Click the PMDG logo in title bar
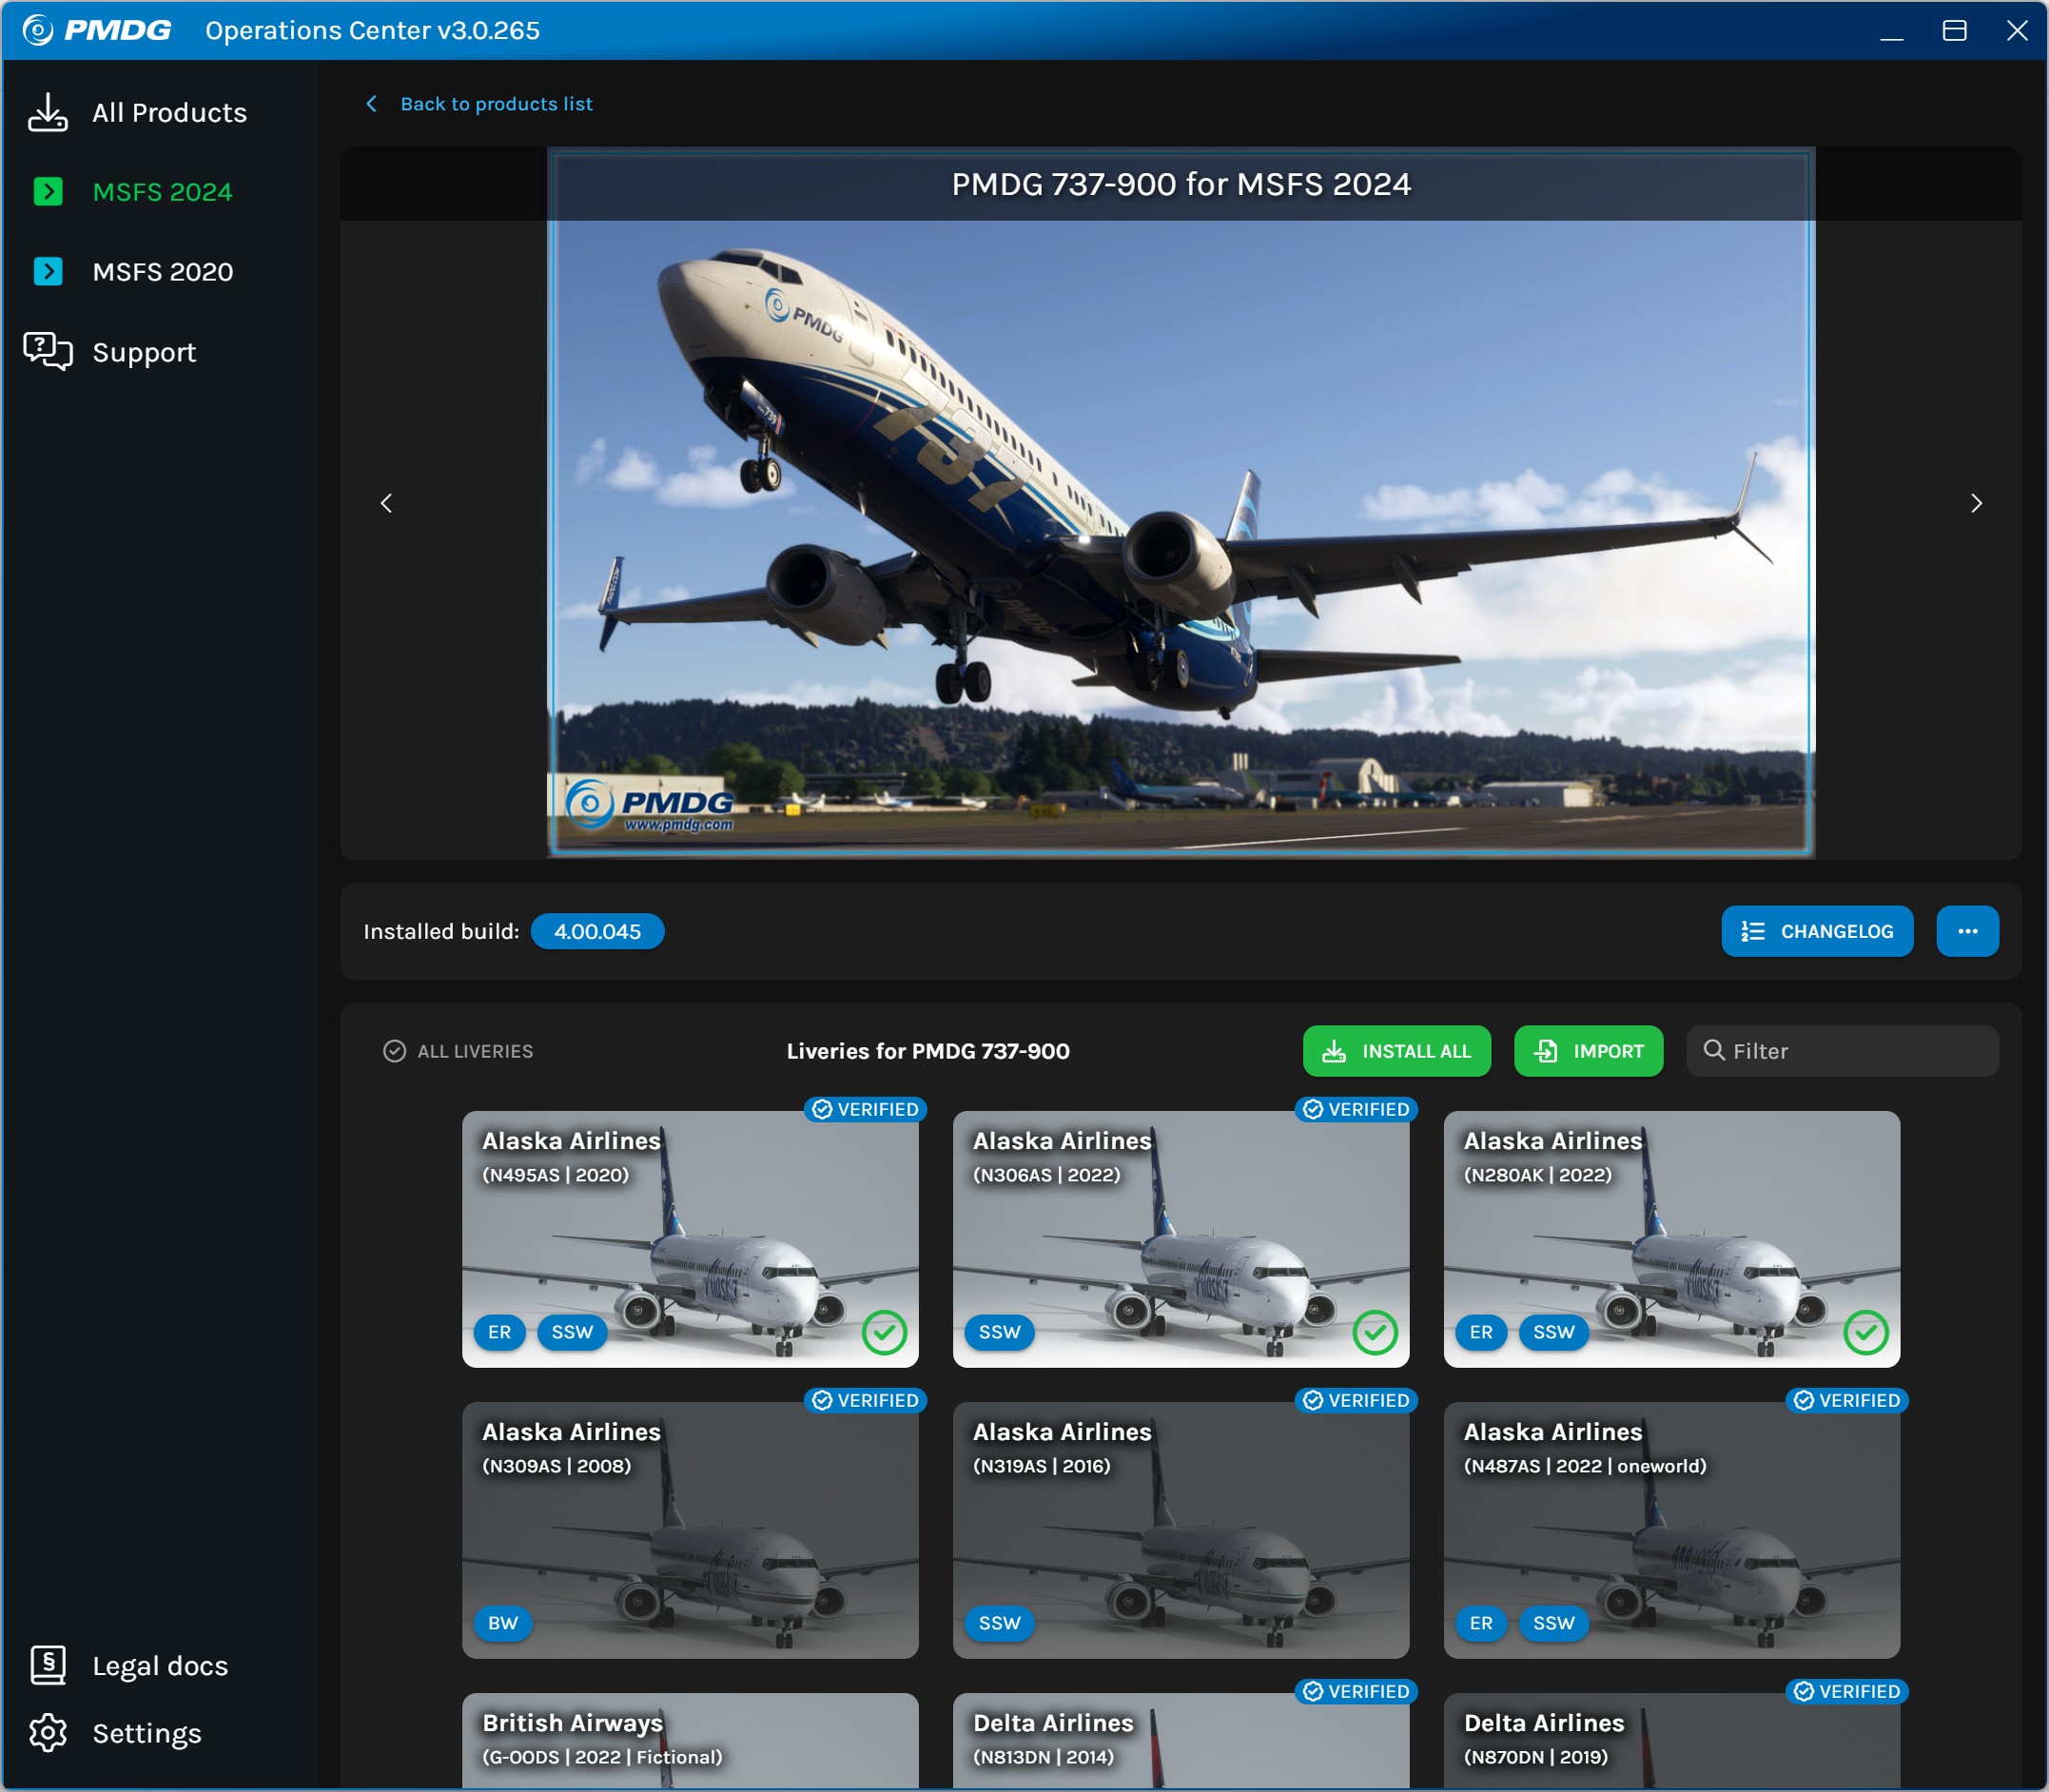The height and width of the screenshot is (1792, 2049). [x=96, y=30]
